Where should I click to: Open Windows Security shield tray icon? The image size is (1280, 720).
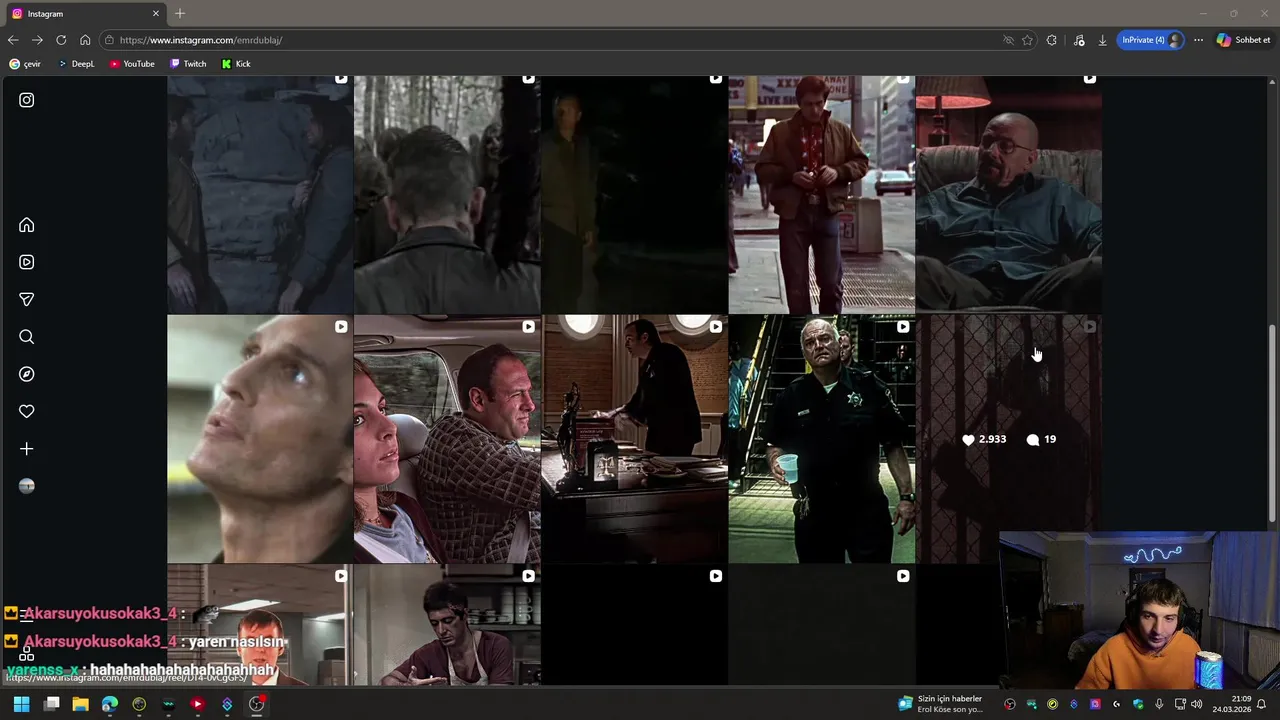1138,704
